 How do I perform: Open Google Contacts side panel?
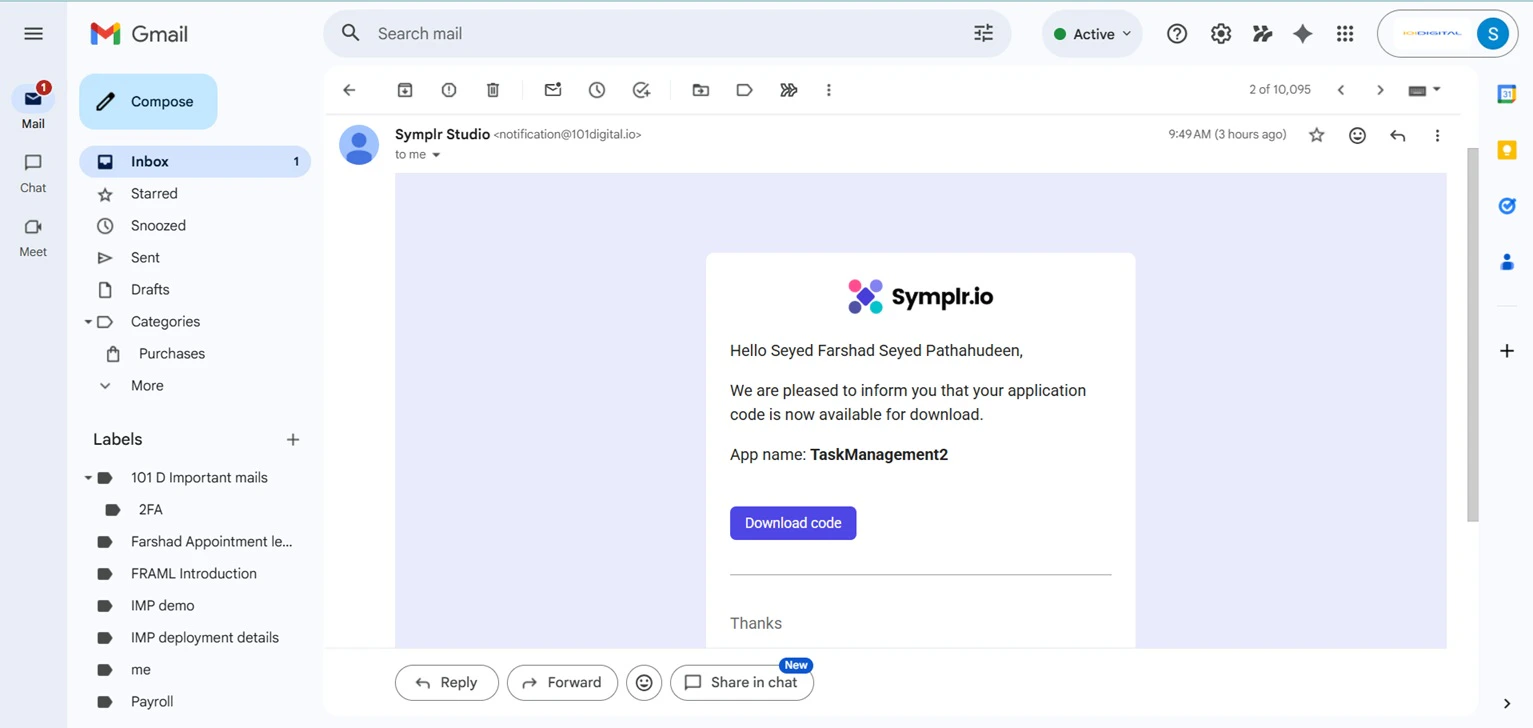1507,262
